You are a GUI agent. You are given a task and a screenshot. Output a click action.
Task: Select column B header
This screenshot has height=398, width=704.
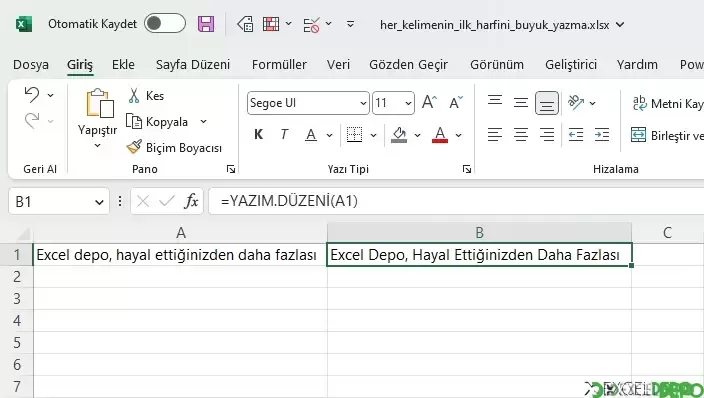[480, 233]
